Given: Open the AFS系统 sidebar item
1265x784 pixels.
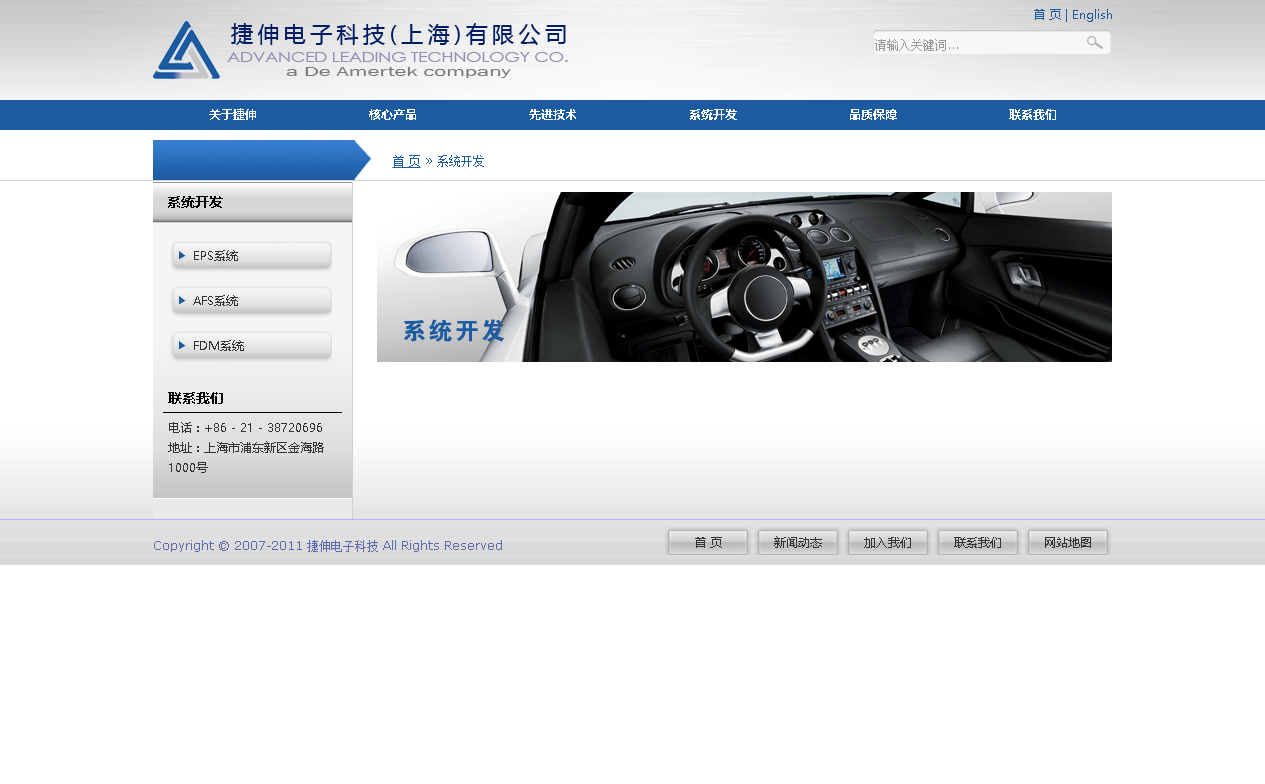Looking at the screenshot, I should (x=252, y=301).
